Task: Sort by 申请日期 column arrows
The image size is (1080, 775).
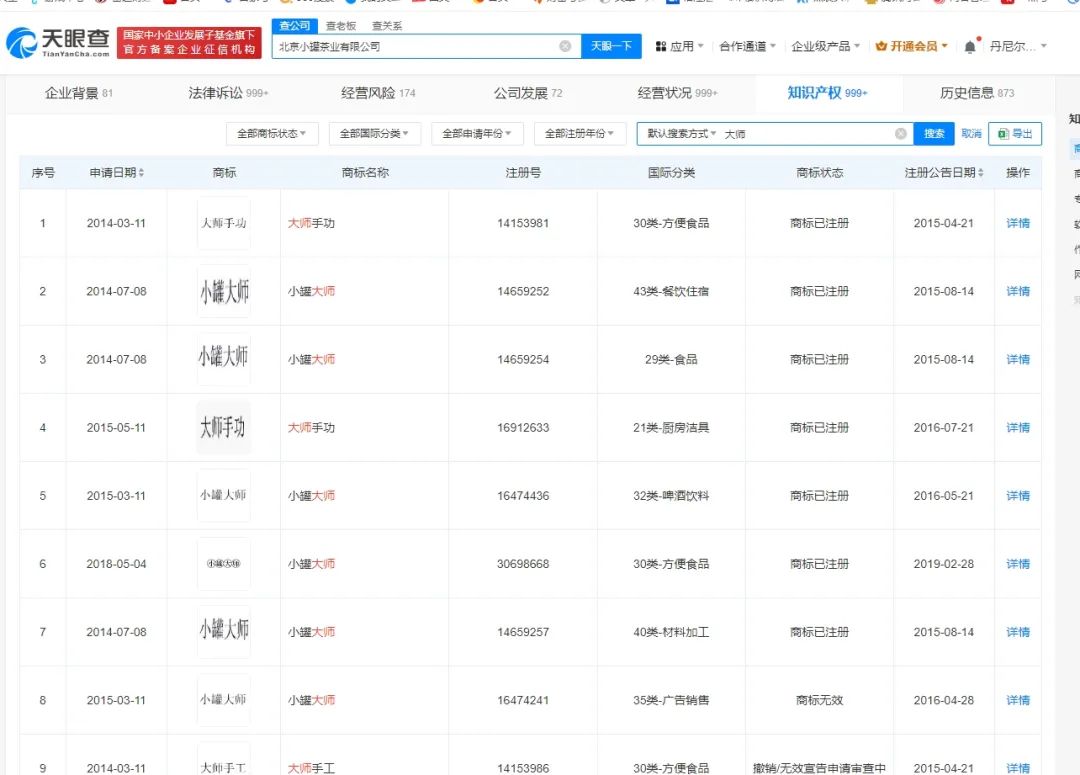Action: click(x=141, y=173)
